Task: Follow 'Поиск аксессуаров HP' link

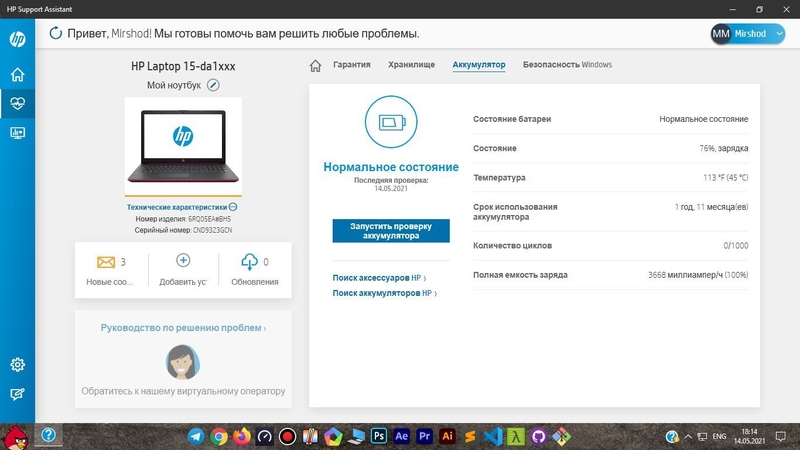Action: 379,278
